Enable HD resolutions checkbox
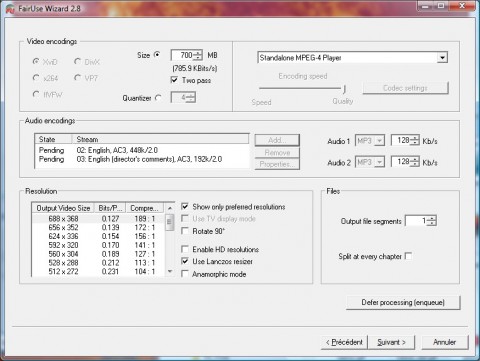 (185, 249)
